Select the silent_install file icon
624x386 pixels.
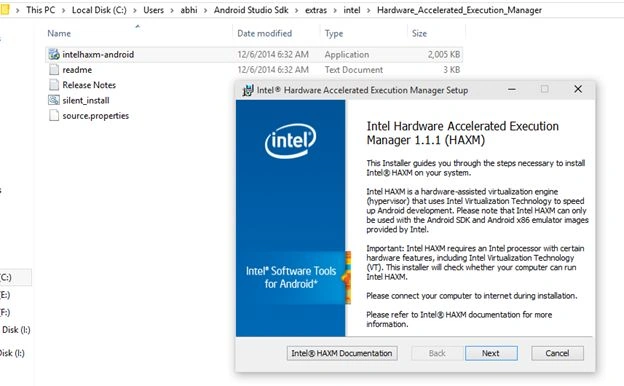point(54,100)
